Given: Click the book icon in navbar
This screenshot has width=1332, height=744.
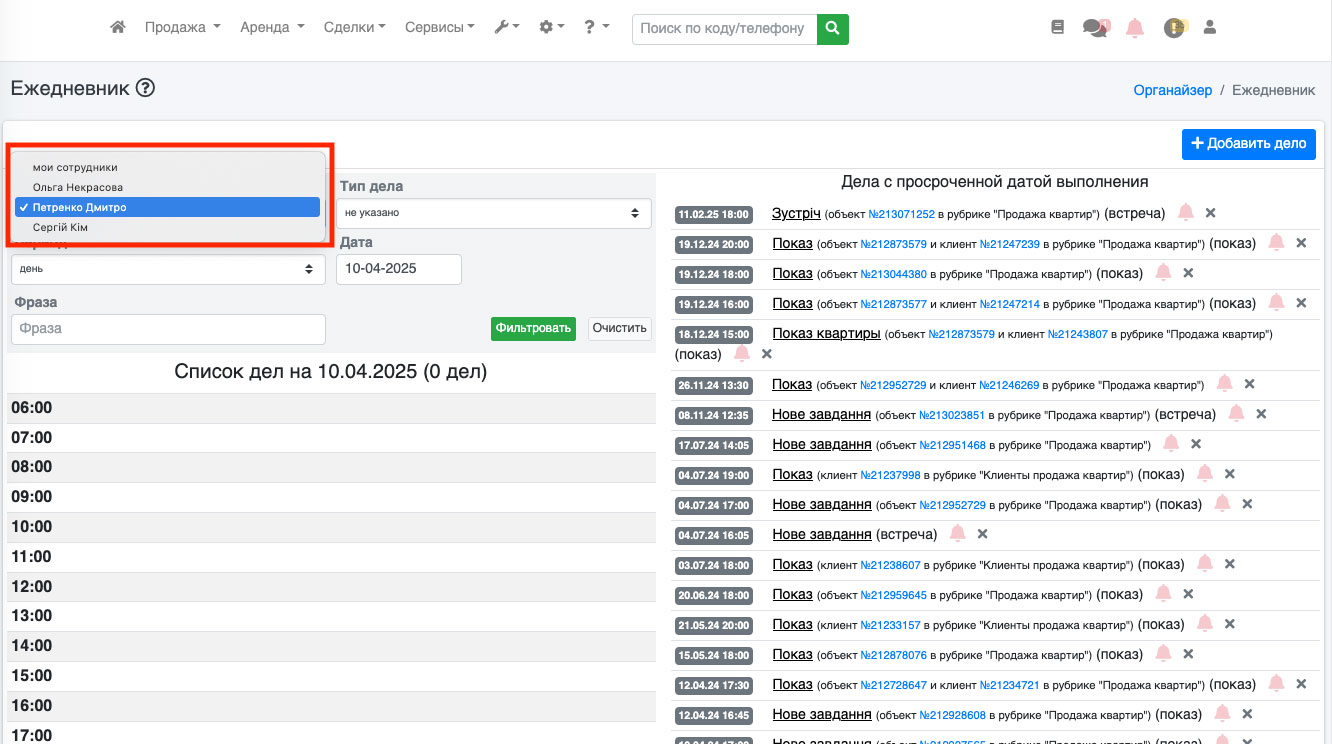Looking at the screenshot, I should 1058,28.
